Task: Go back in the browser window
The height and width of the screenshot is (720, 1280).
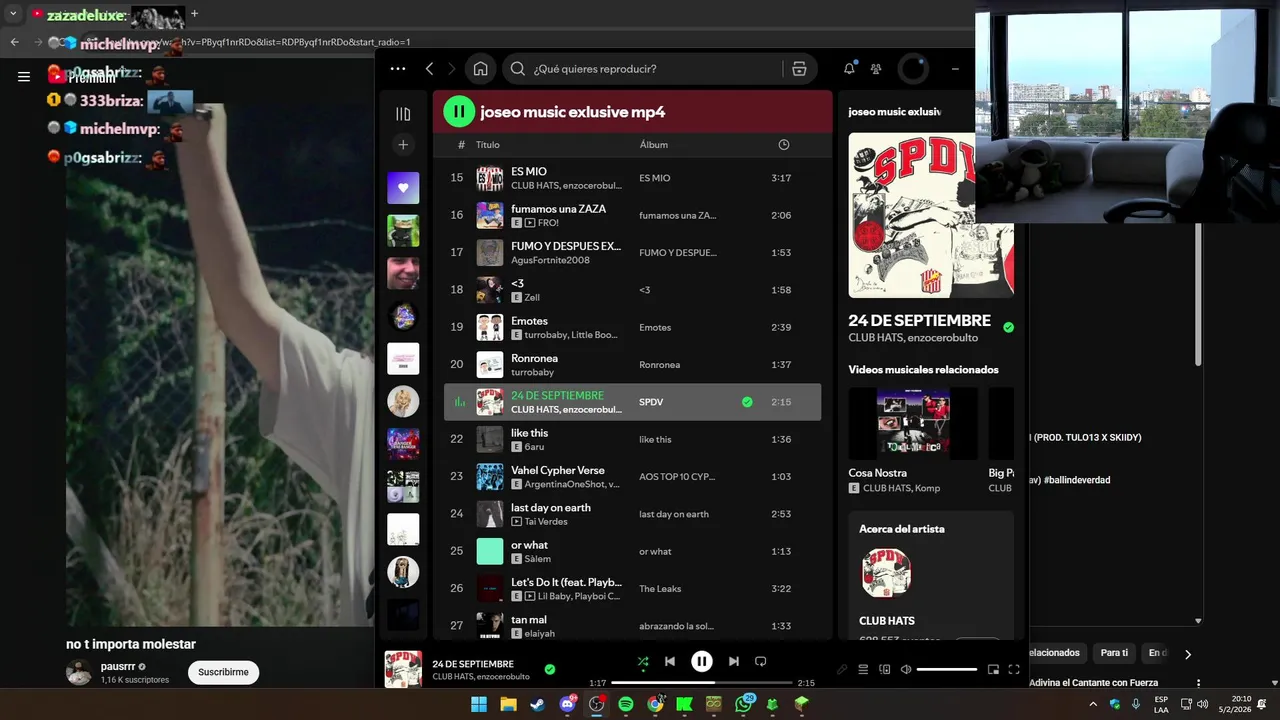Action: tap(14, 42)
